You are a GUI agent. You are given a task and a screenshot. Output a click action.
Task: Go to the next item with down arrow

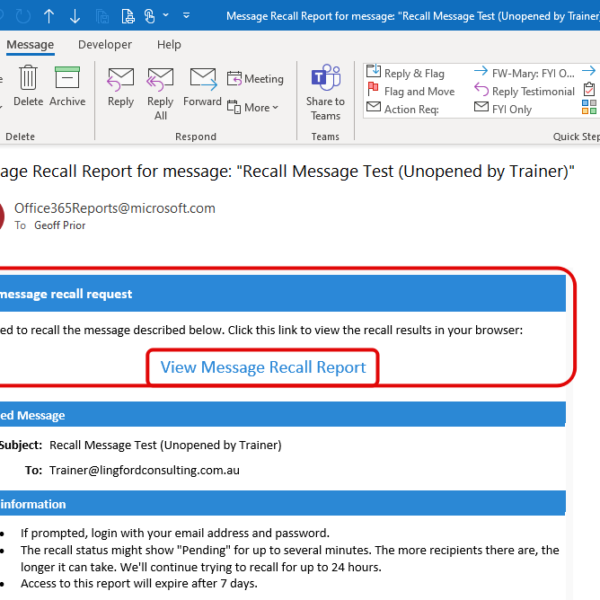[75, 16]
